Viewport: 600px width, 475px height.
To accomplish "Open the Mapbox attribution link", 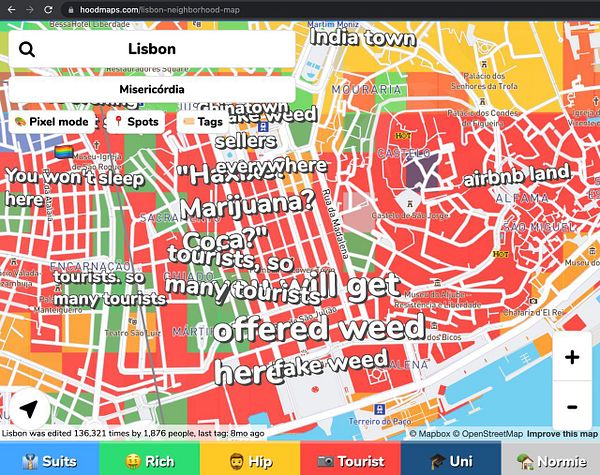I will (x=430, y=434).
